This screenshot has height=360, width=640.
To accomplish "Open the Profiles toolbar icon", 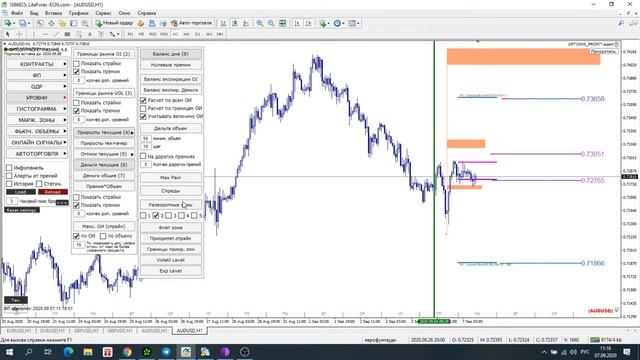I will pyautogui.click(x=24, y=23).
